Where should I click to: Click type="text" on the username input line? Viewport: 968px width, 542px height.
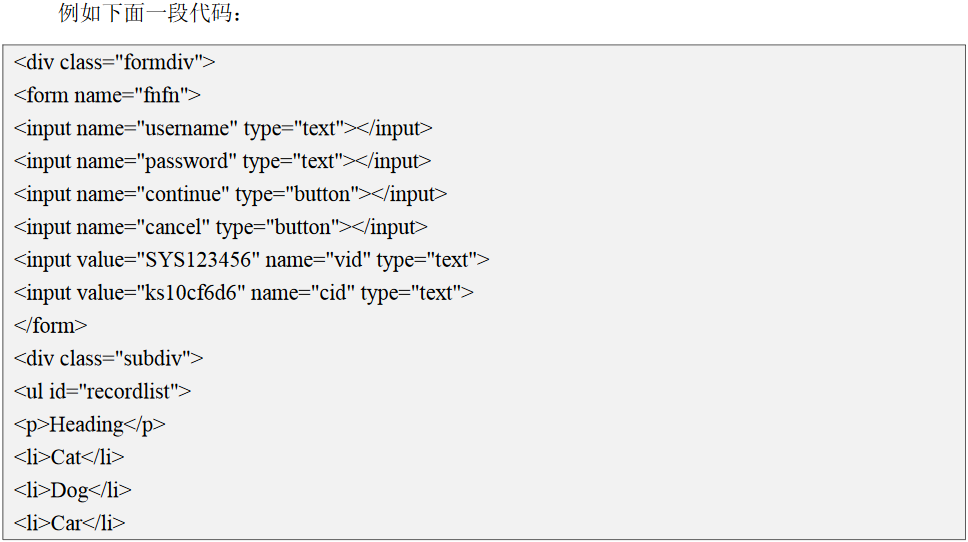tap(293, 129)
